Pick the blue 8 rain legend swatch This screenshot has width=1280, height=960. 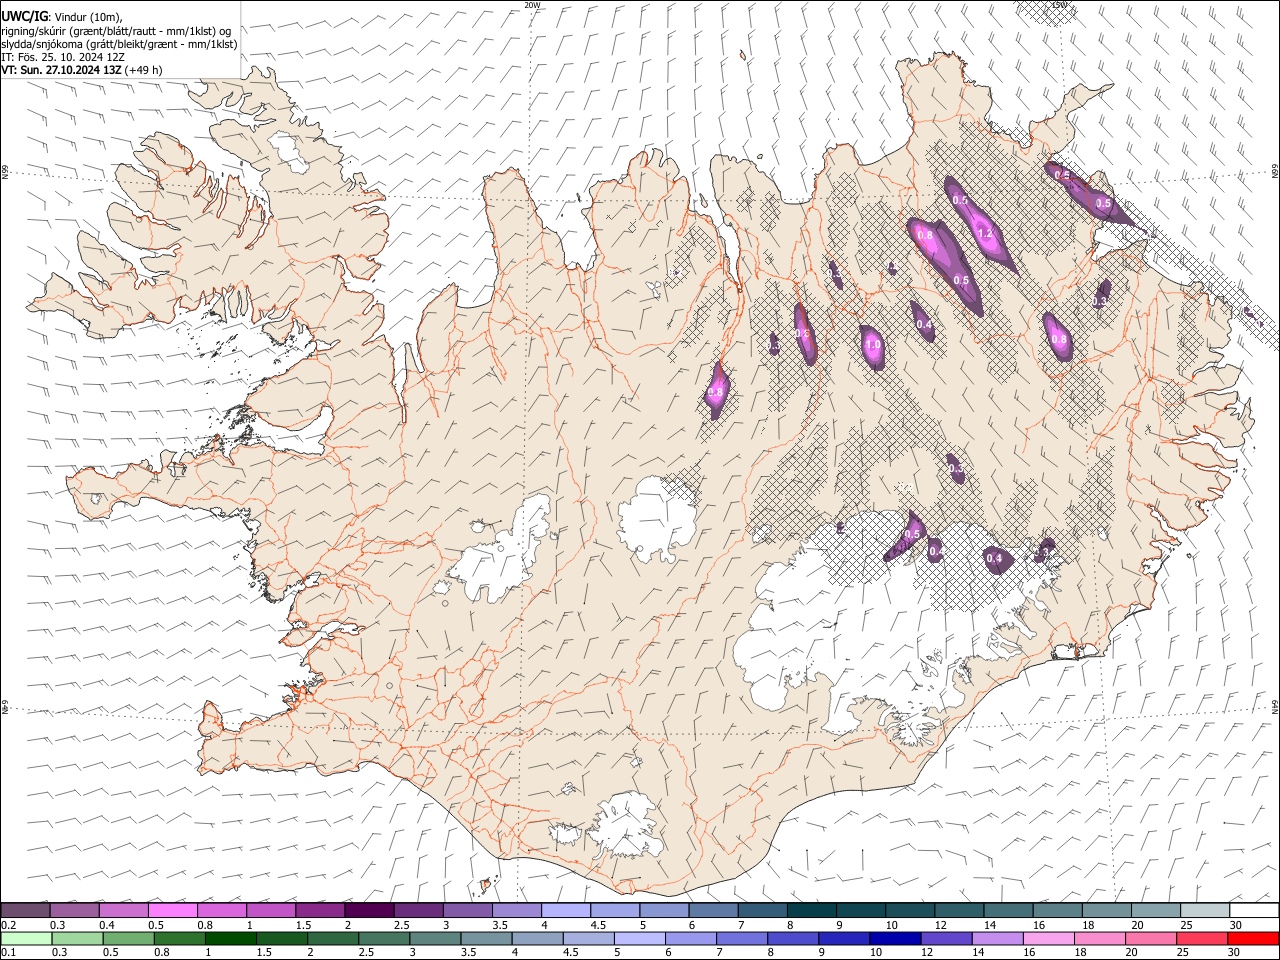click(x=793, y=938)
